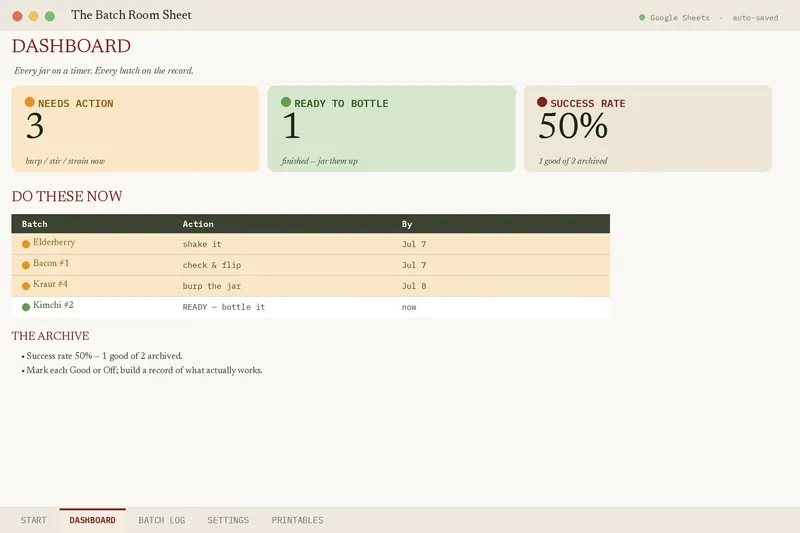The image size is (800, 533).
Task: Go to the SETTINGS tab
Action: [x=228, y=520]
